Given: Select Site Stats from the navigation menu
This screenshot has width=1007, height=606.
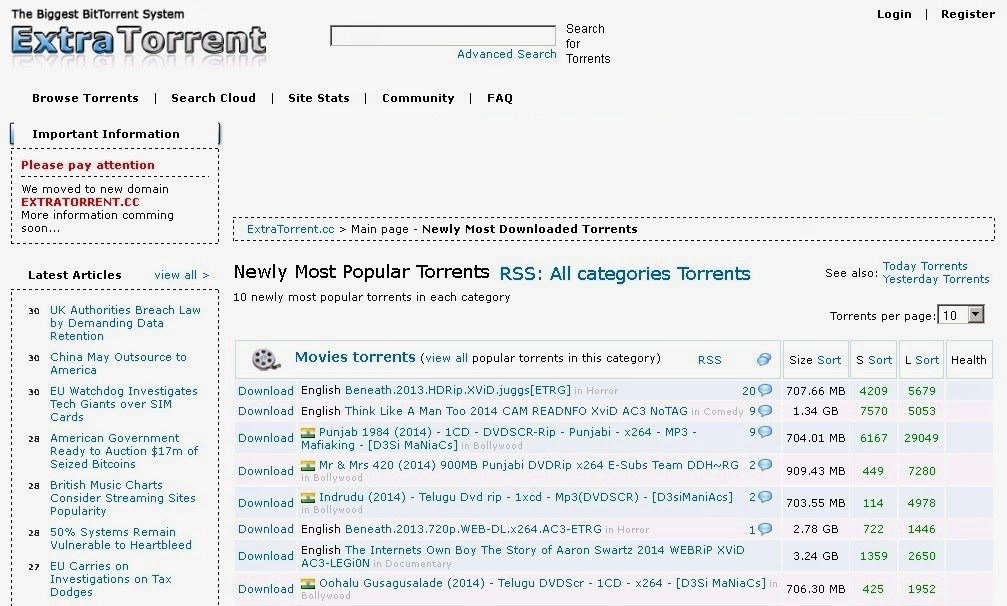Looking at the screenshot, I should point(320,98).
